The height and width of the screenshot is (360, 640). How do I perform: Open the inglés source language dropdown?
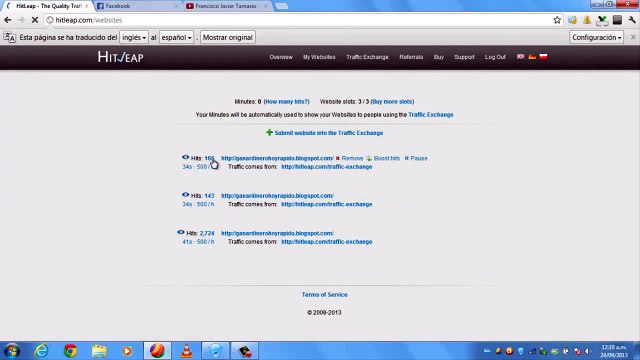tap(134, 37)
